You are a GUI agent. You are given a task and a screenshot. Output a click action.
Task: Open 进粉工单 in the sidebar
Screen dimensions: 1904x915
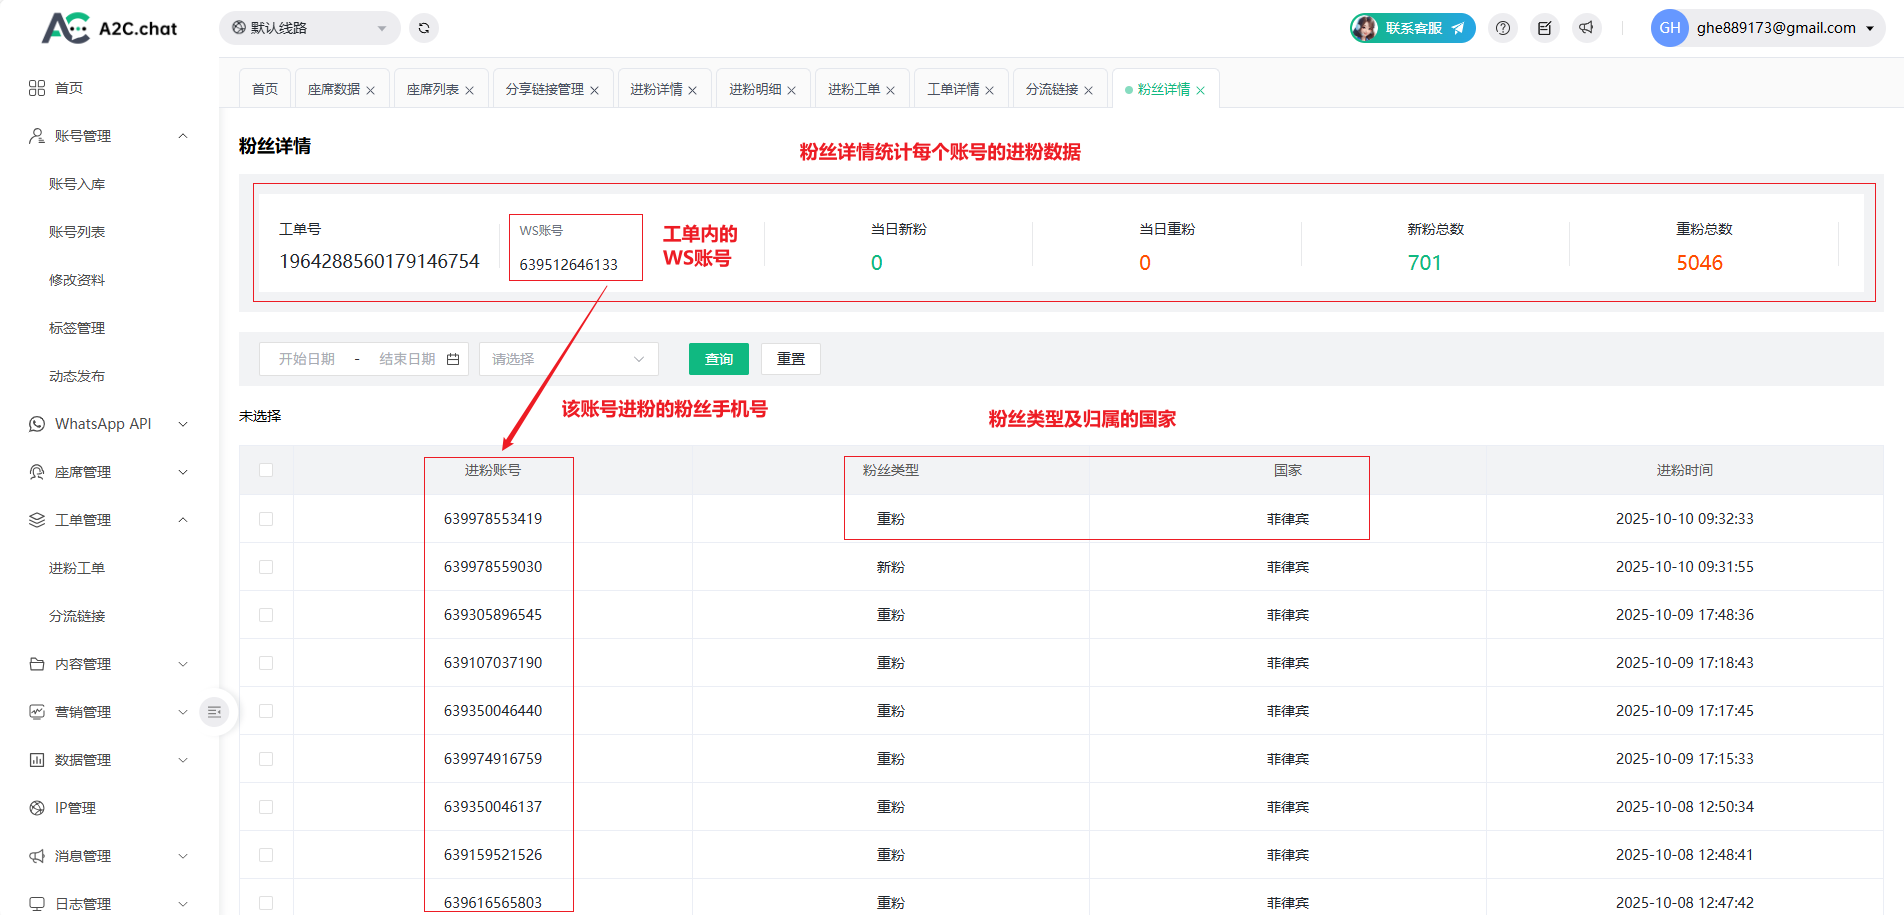coord(77,568)
